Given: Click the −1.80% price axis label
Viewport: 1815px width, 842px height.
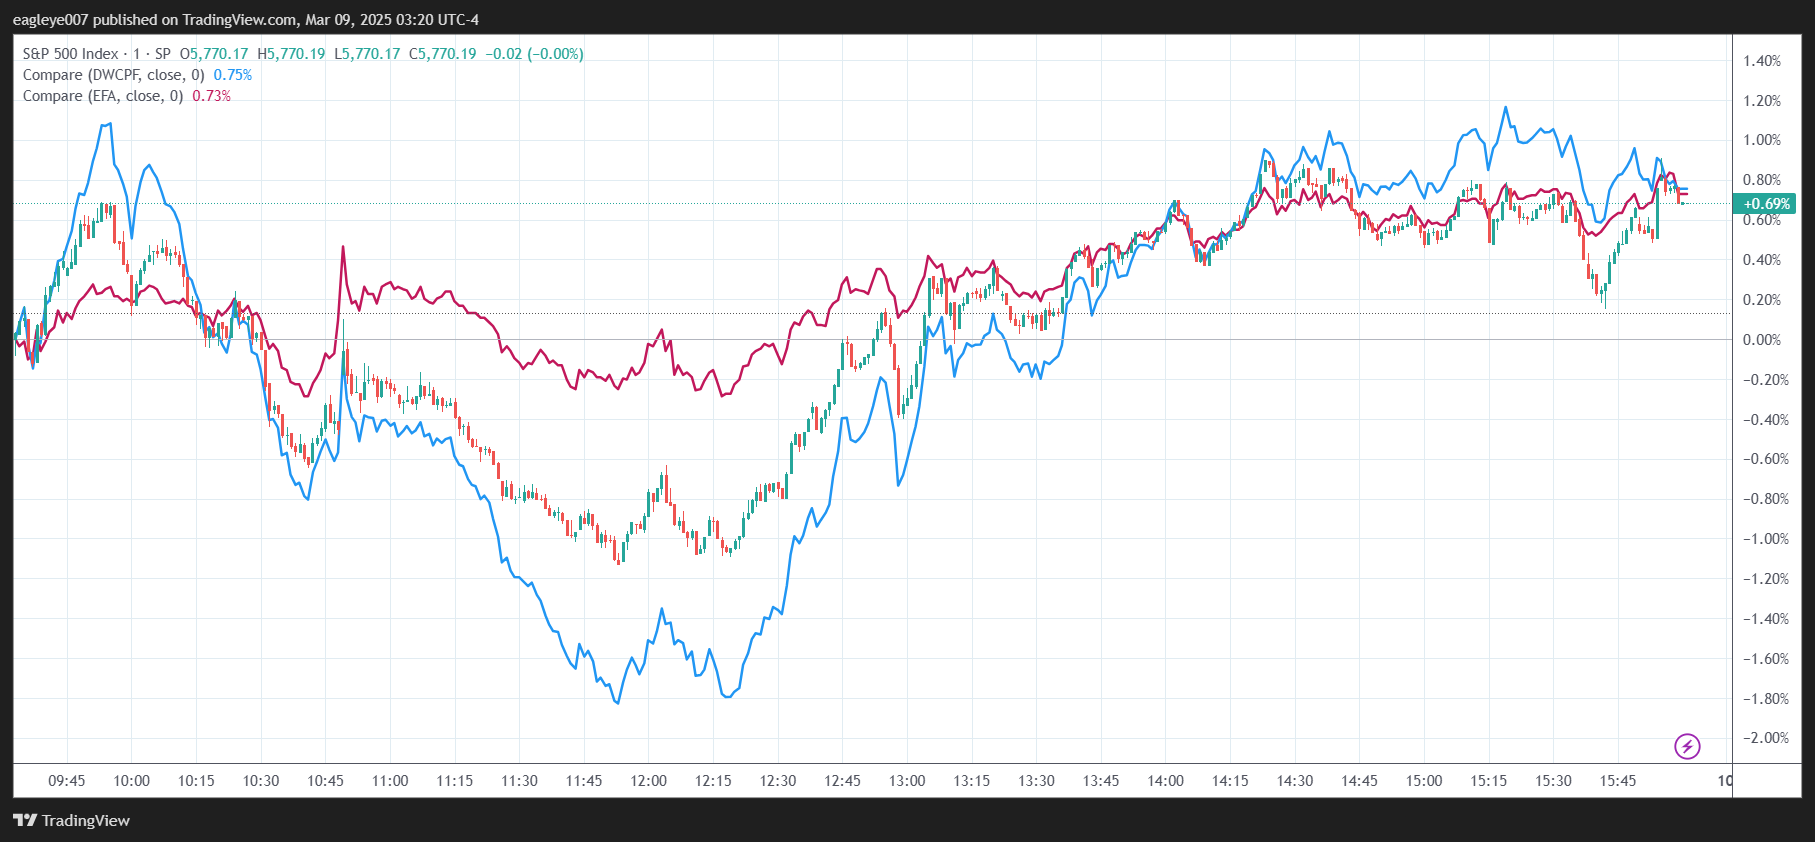Looking at the screenshot, I should (x=1765, y=699).
